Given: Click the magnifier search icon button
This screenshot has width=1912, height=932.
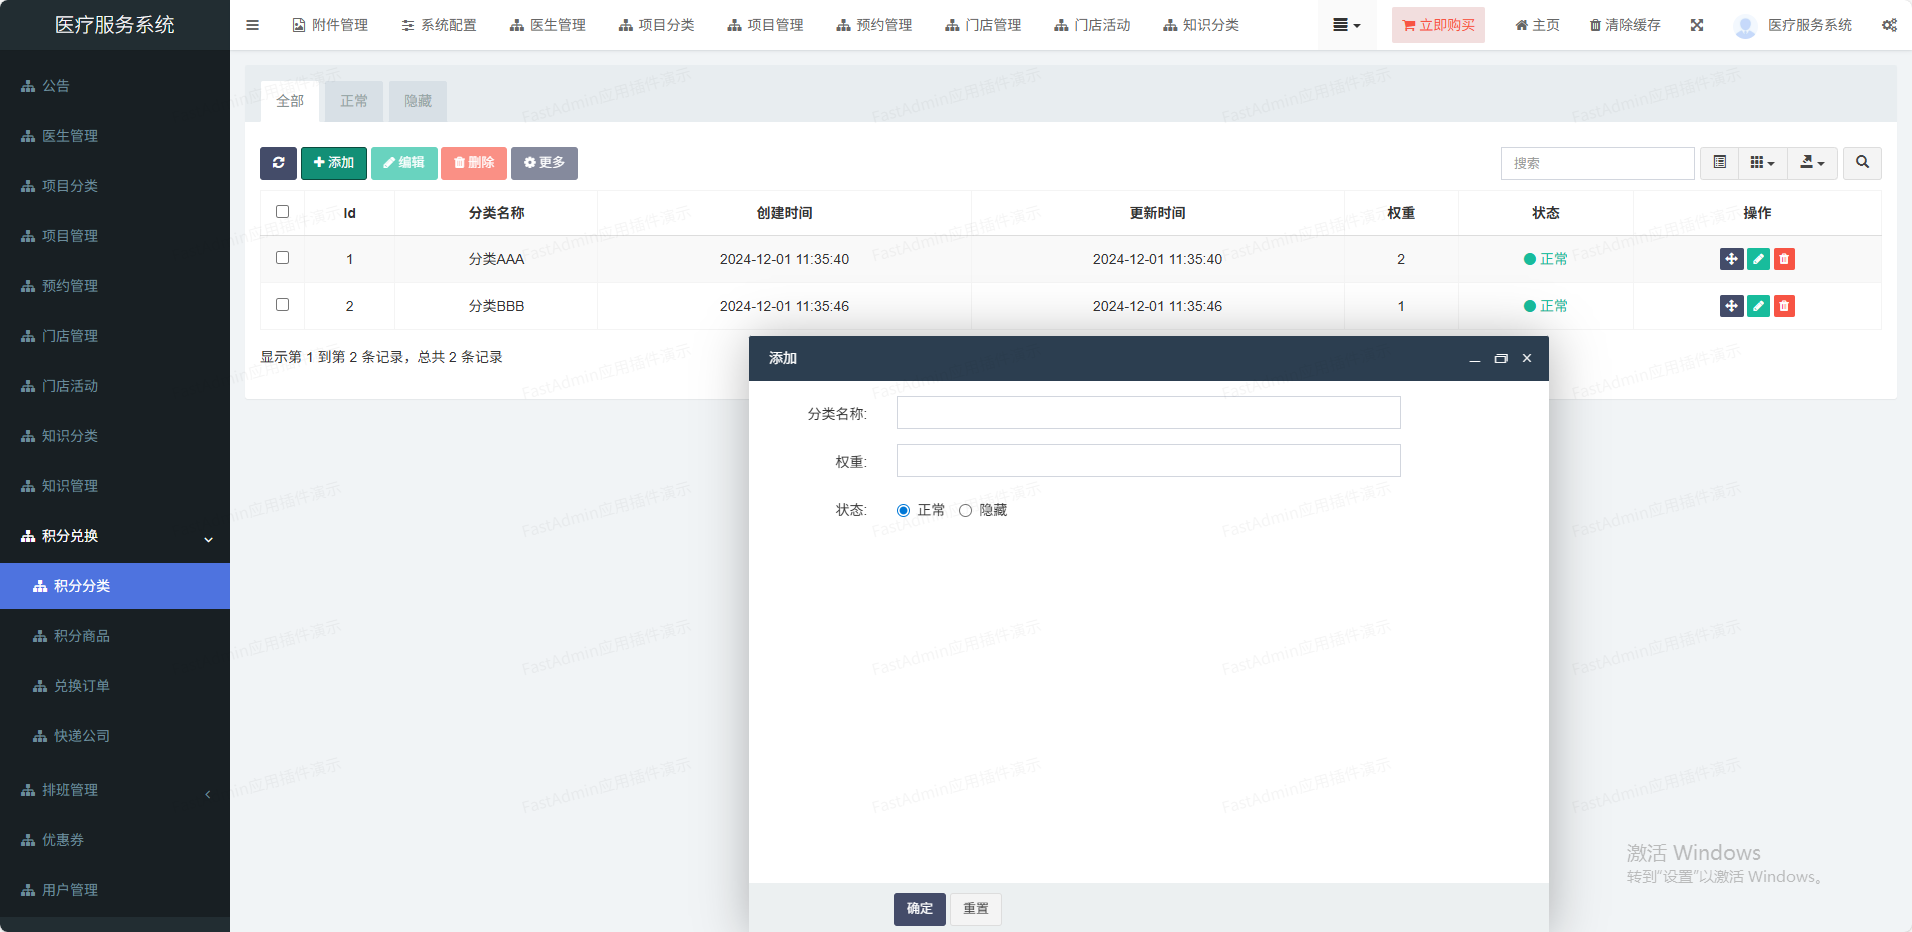Looking at the screenshot, I should point(1862,163).
